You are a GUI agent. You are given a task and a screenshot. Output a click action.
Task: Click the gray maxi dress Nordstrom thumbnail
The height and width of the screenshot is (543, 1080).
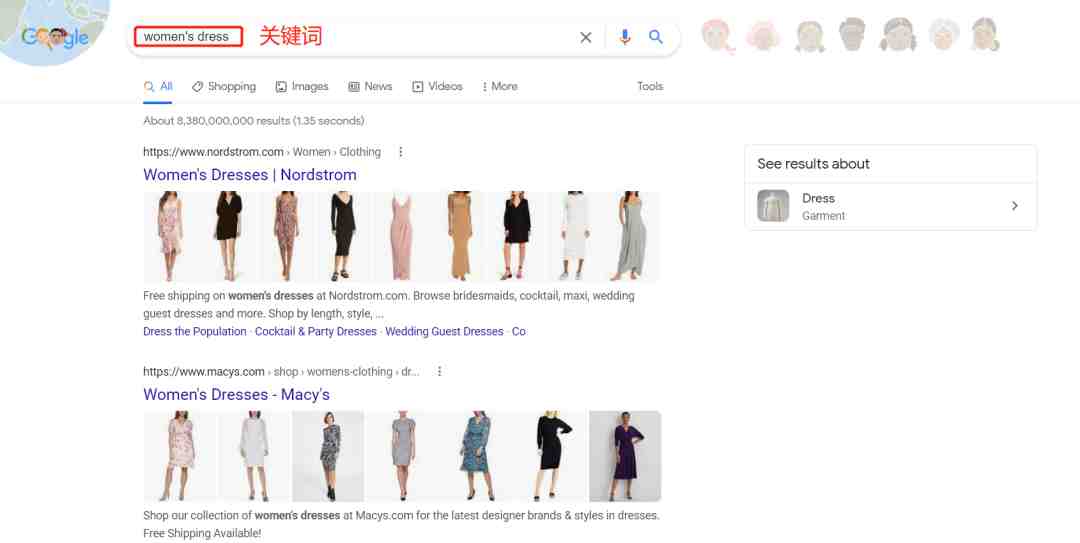point(631,236)
